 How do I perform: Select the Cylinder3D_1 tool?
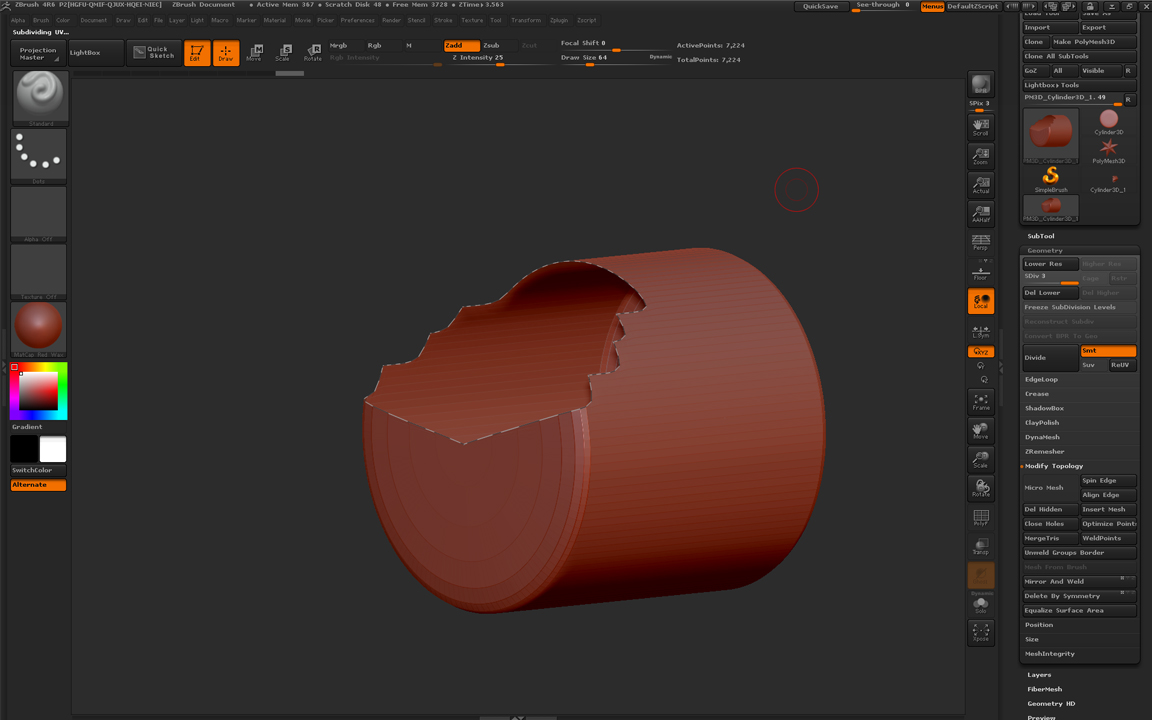(1109, 181)
